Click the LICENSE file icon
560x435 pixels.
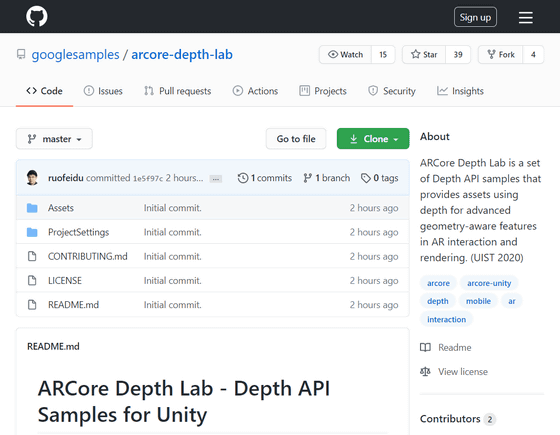click(32, 281)
